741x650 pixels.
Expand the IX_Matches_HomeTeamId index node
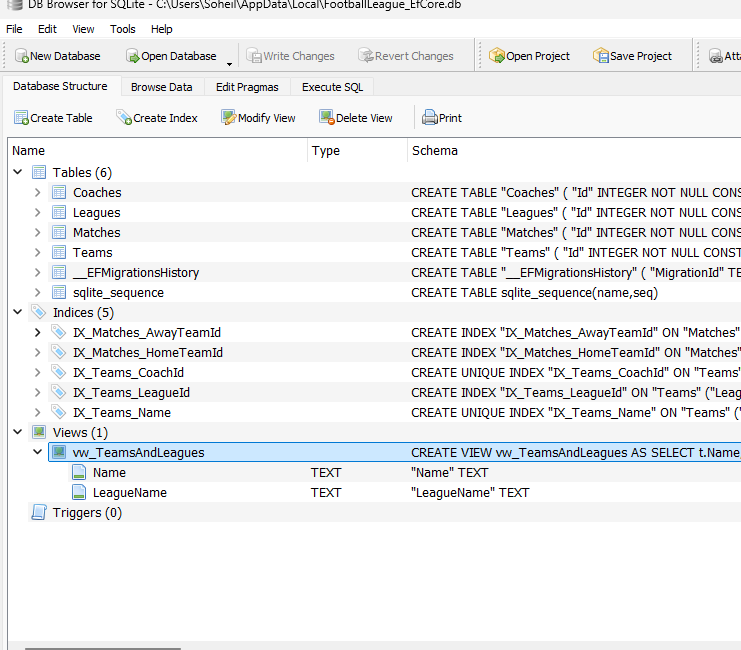(x=37, y=352)
